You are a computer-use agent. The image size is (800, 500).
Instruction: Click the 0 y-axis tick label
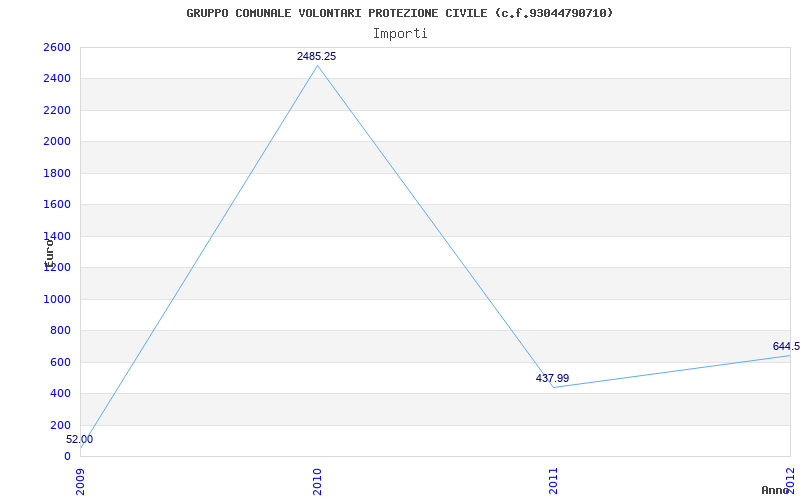click(x=67, y=457)
